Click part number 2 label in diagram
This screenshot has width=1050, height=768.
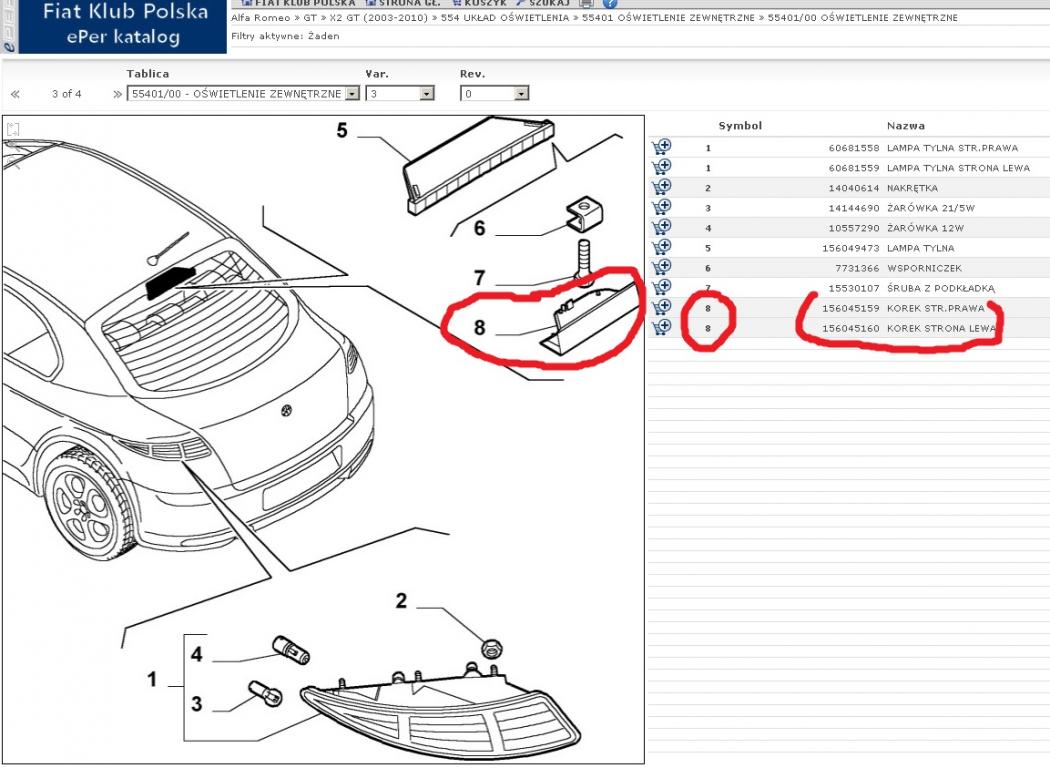[x=401, y=601]
